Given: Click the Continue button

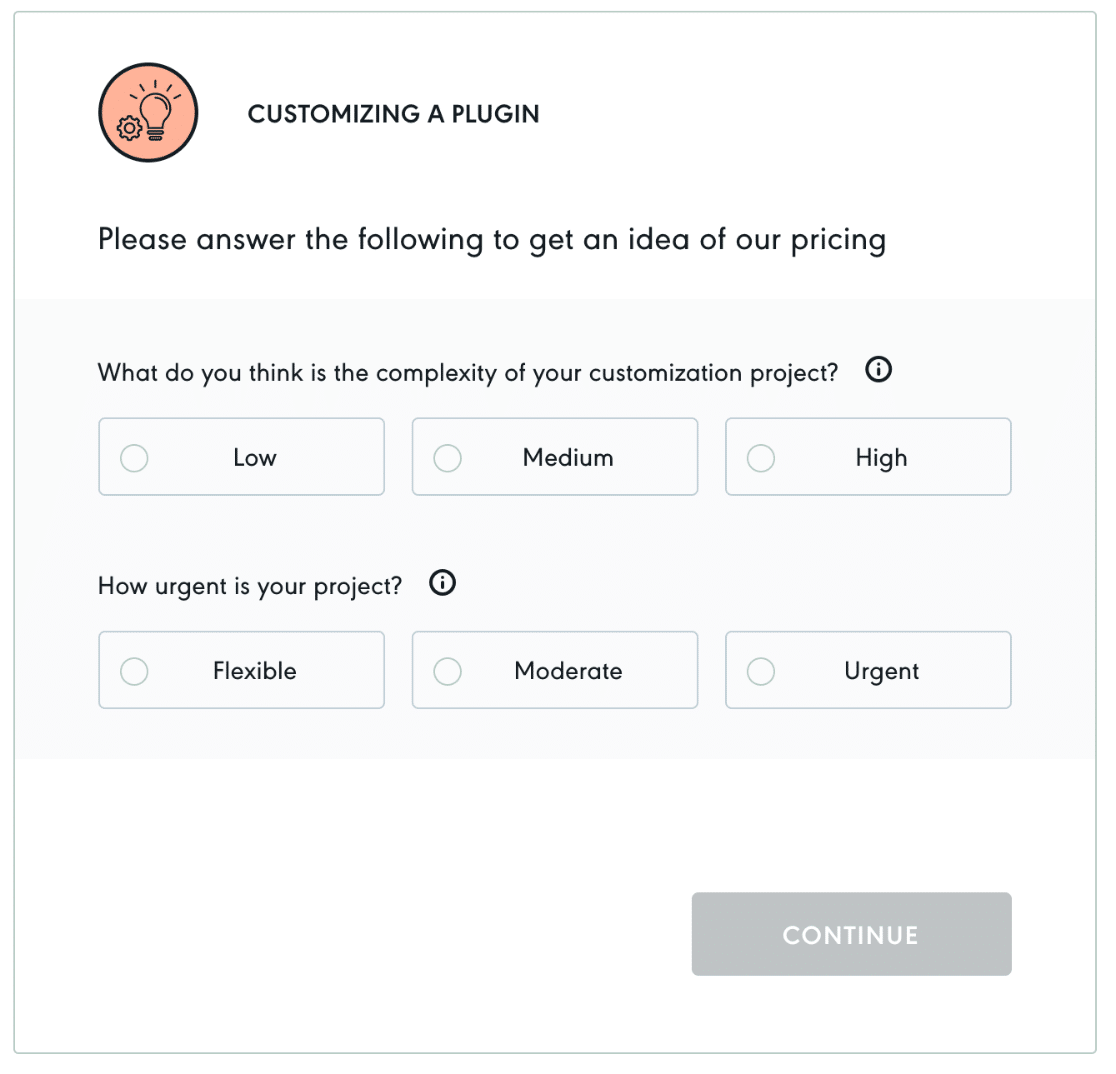Looking at the screenshot, I should point(851,935).
